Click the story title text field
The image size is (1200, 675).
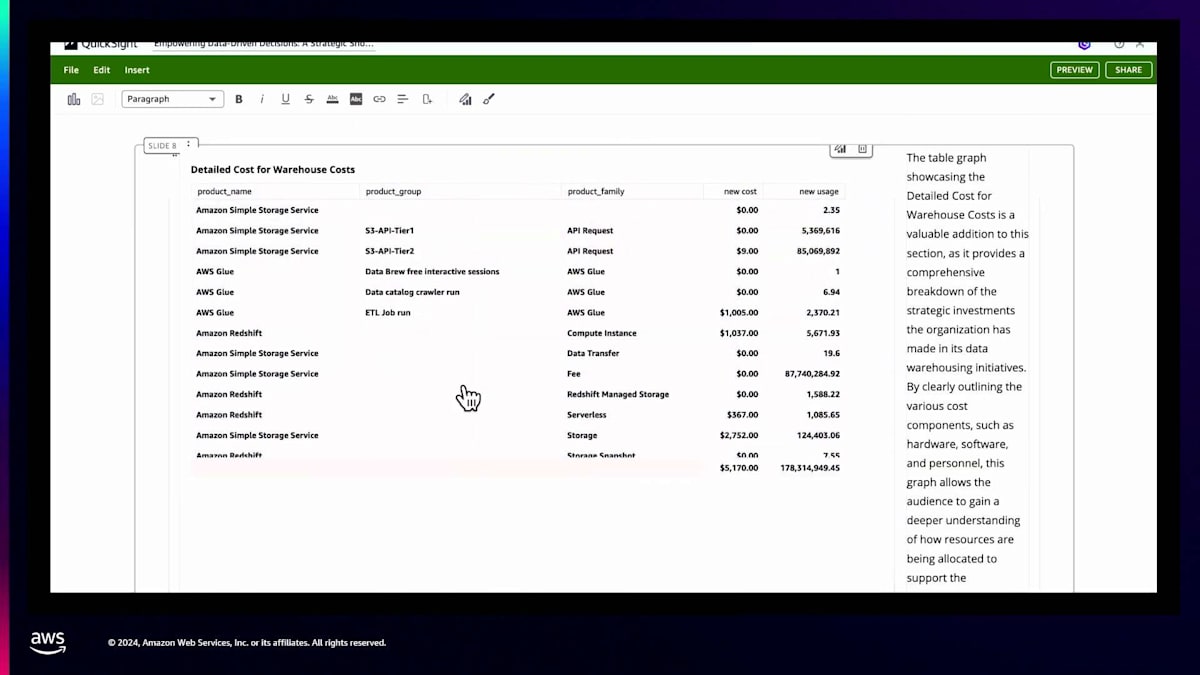coord(264,45)
